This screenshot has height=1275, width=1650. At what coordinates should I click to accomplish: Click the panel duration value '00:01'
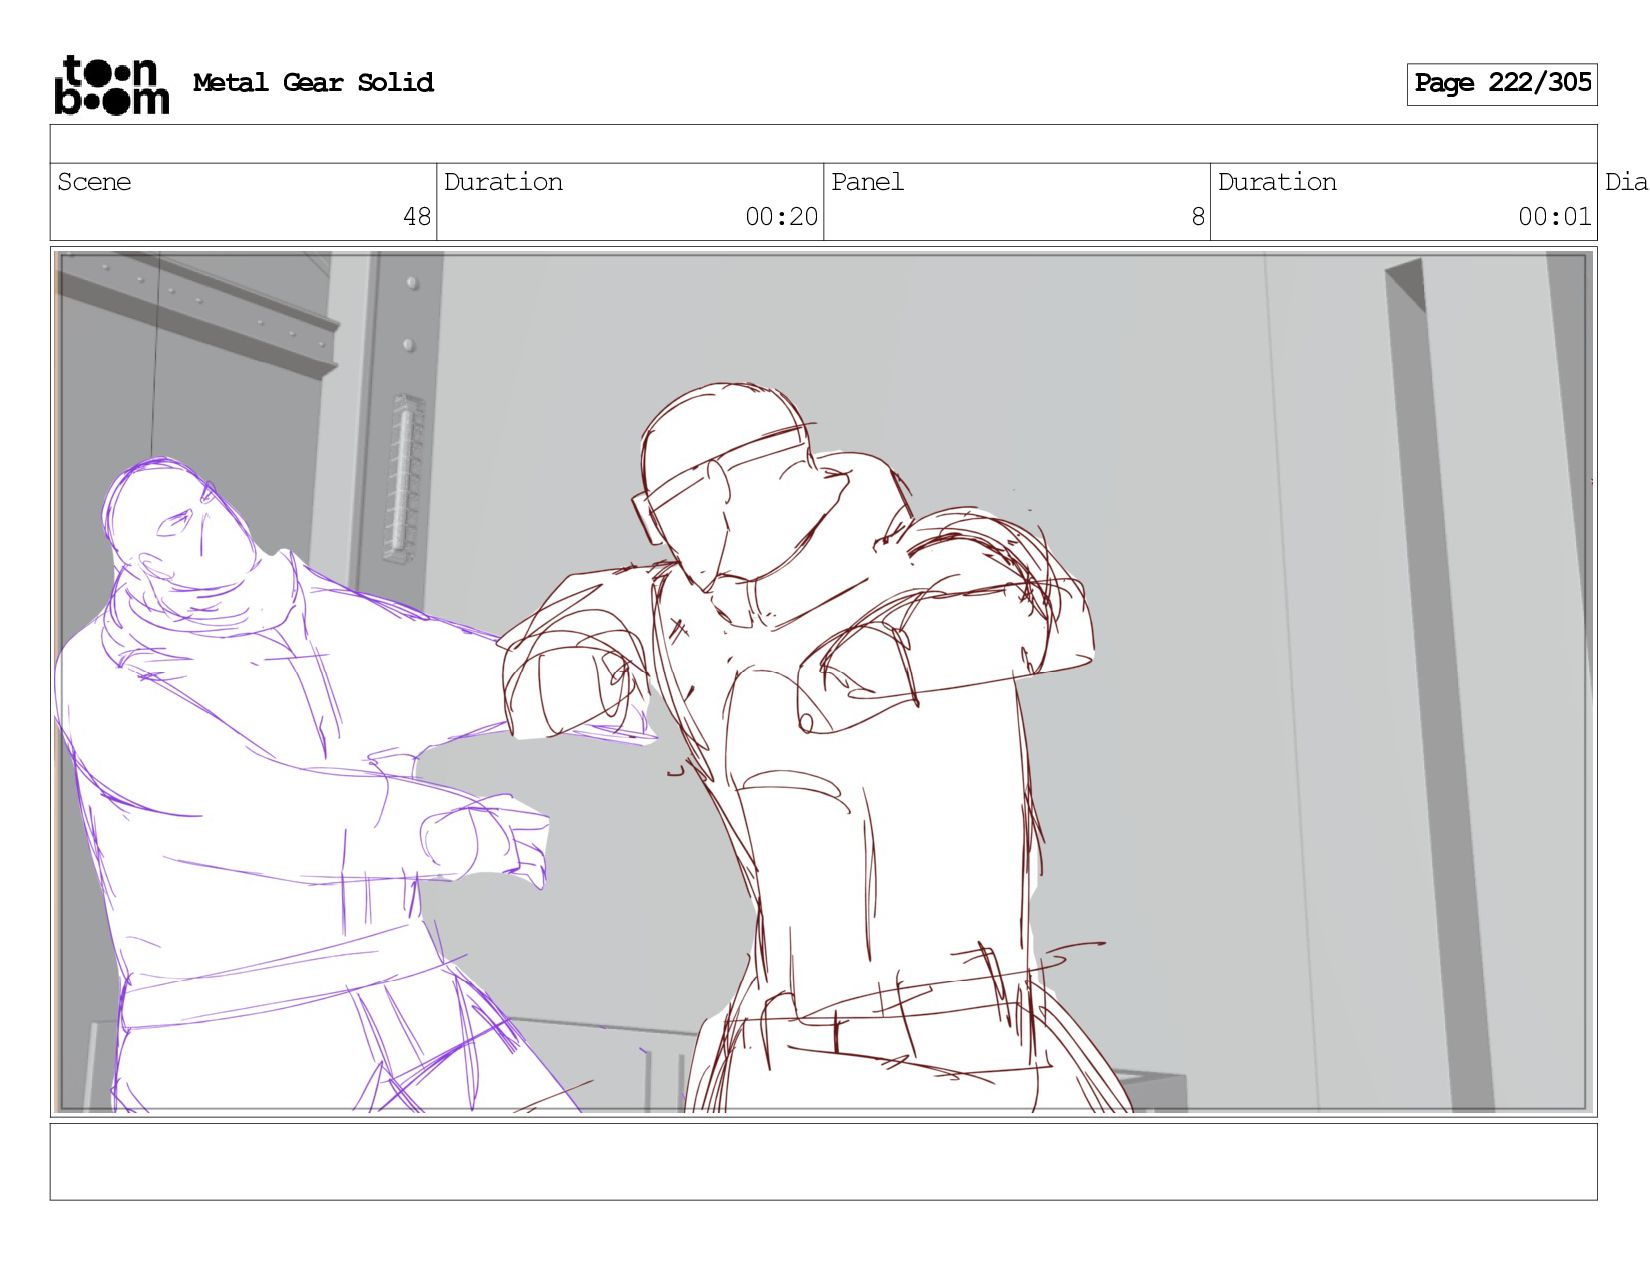(1554, 217)
